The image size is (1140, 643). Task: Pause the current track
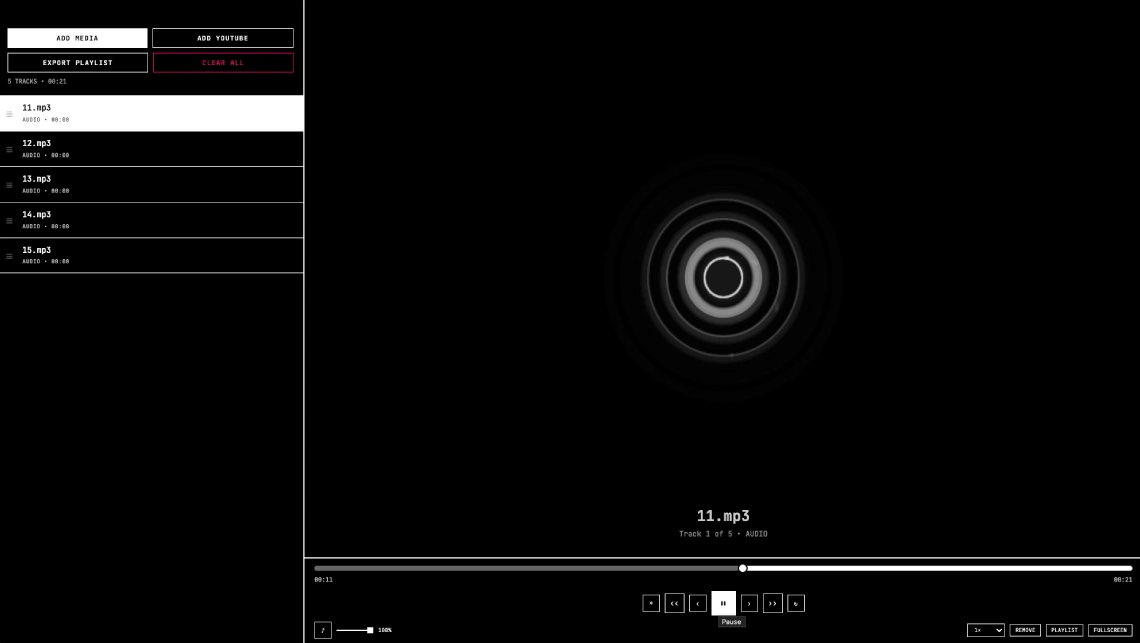pyautogui.click(x=723, y=603)
